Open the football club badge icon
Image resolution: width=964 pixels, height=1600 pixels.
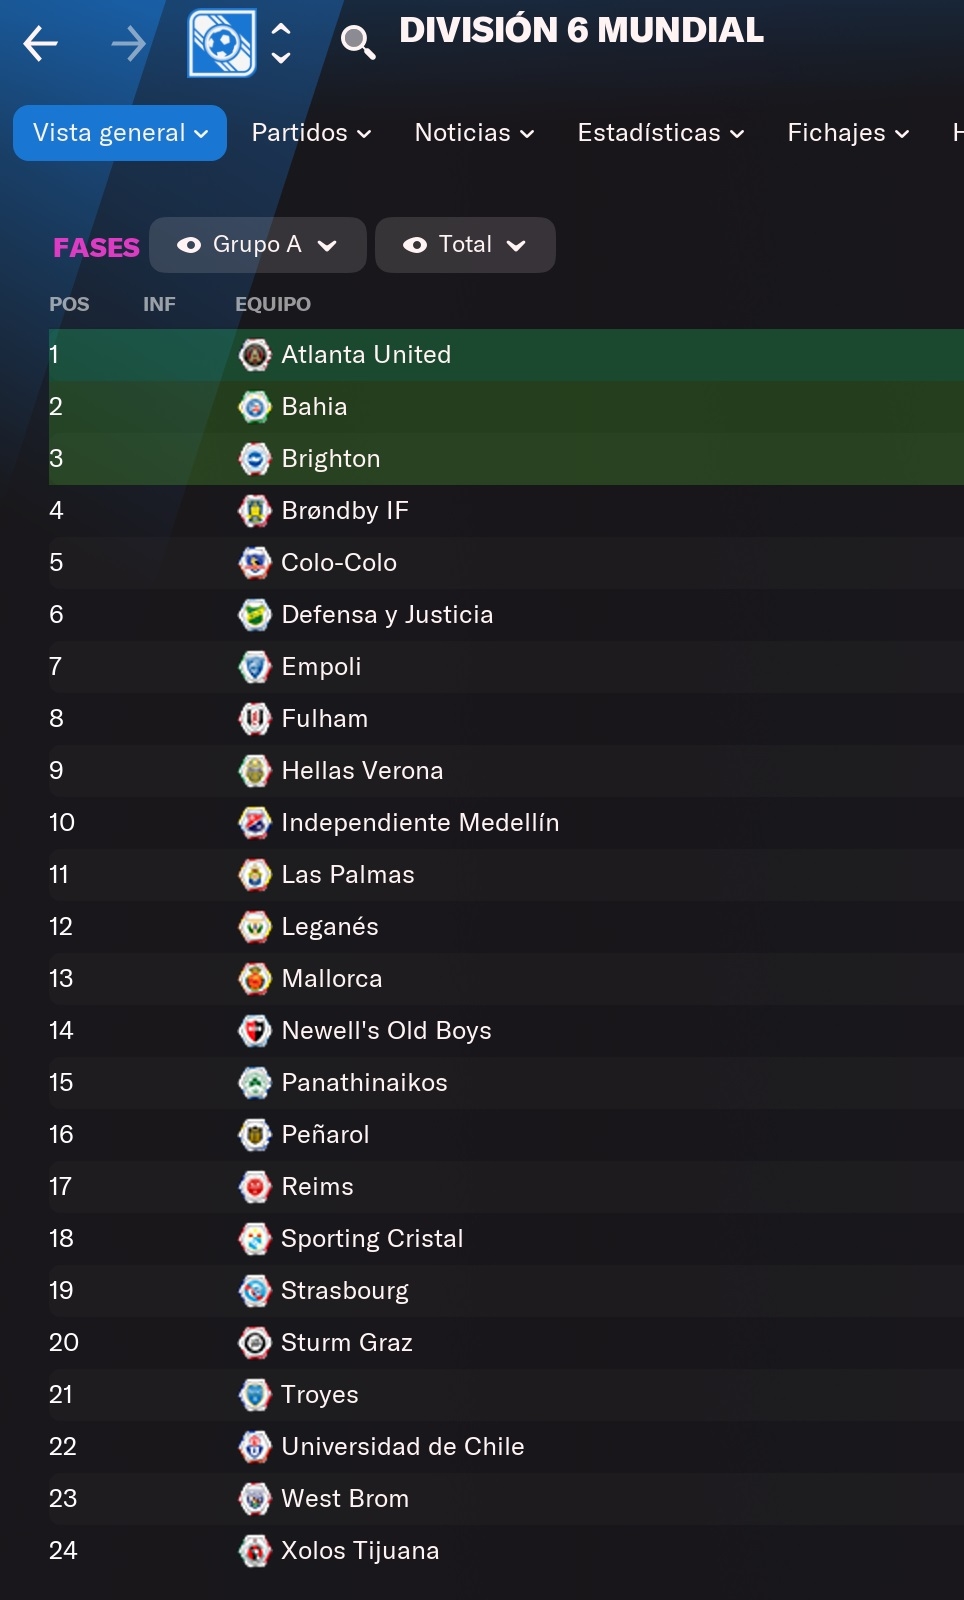(222, 43)
